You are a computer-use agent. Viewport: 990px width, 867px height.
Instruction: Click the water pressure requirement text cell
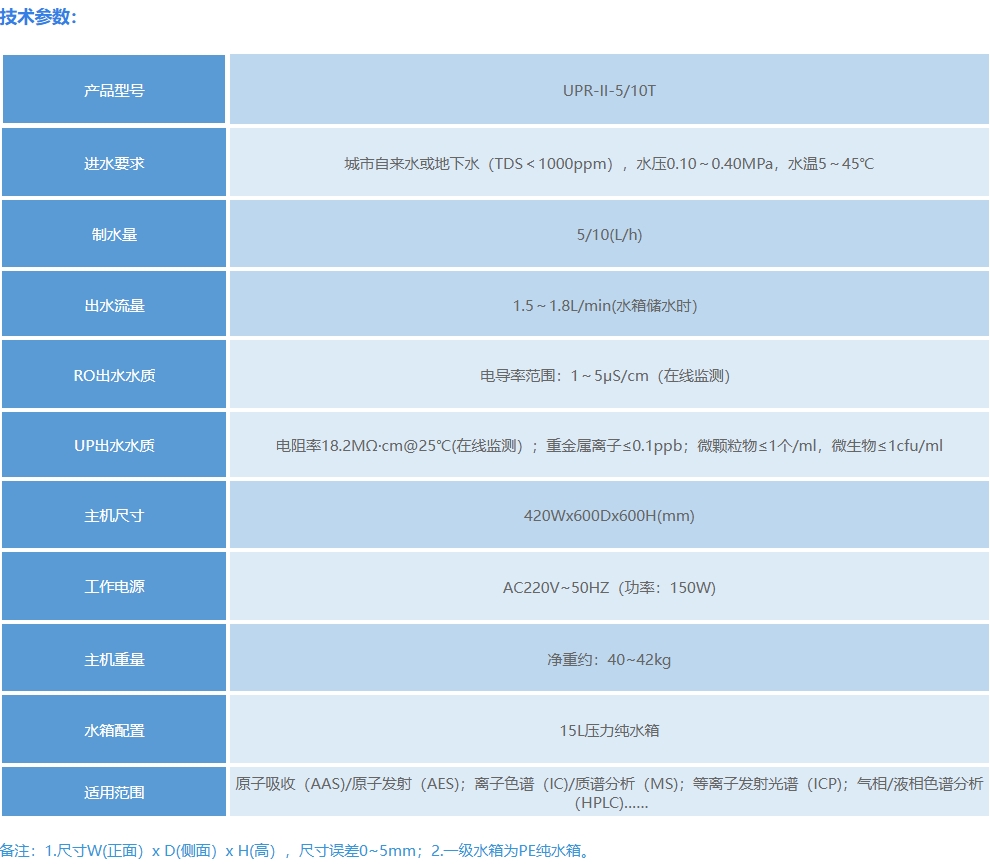608,162
